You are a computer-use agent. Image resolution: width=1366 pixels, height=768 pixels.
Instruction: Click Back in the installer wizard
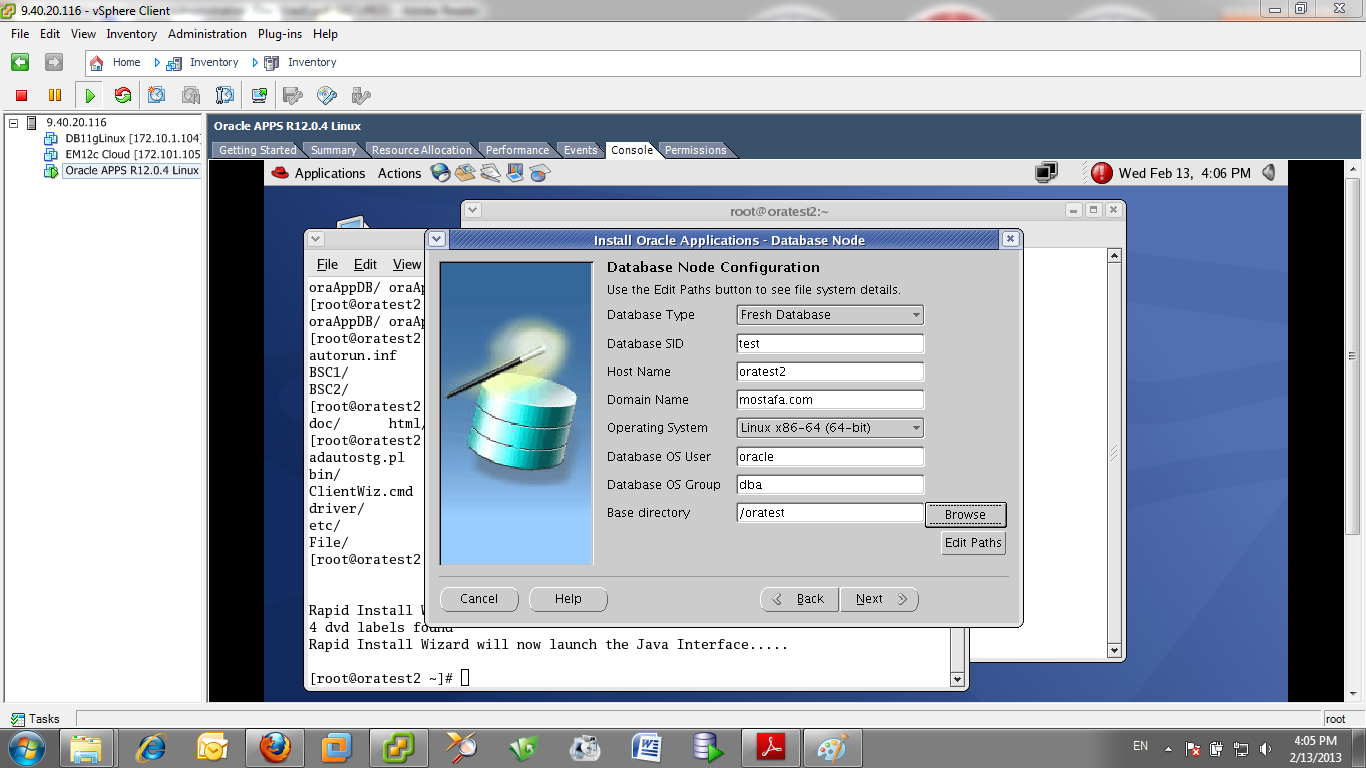coord(800,599)
